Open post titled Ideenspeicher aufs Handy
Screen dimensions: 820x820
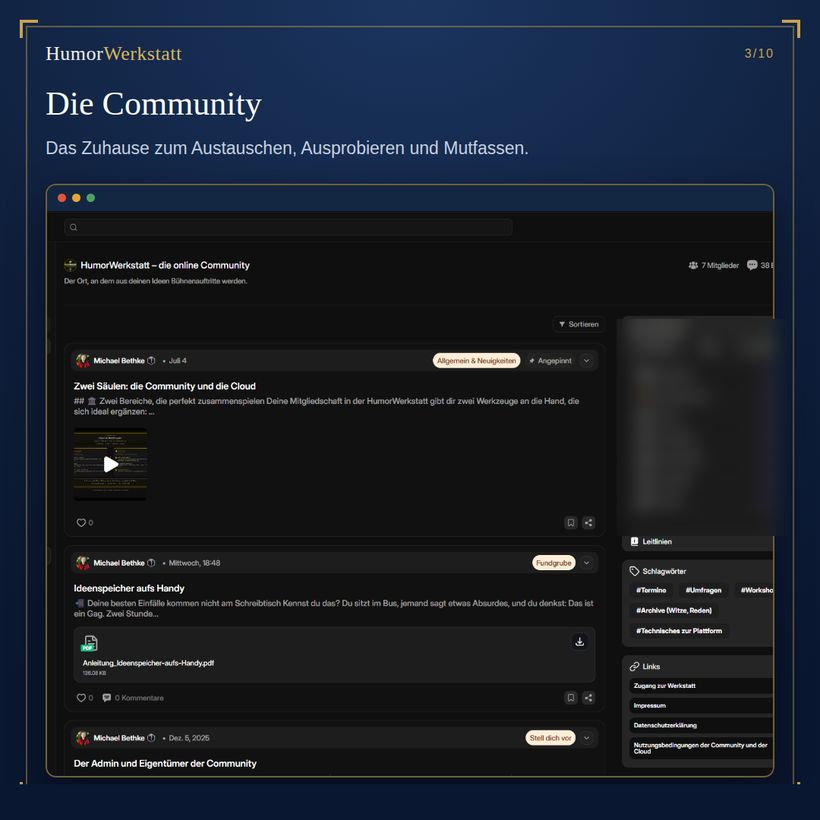tap(129, 588)
